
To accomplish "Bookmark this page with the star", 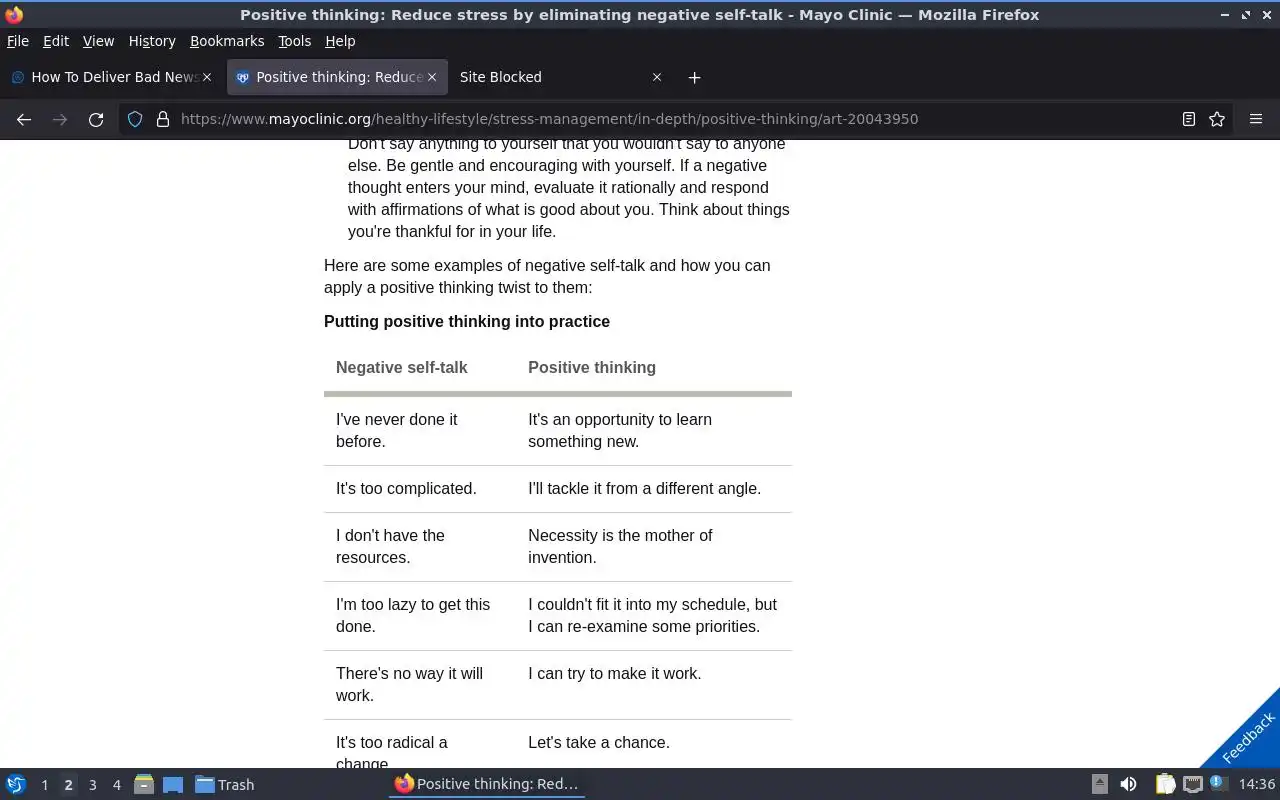I will click(1217, 119).
